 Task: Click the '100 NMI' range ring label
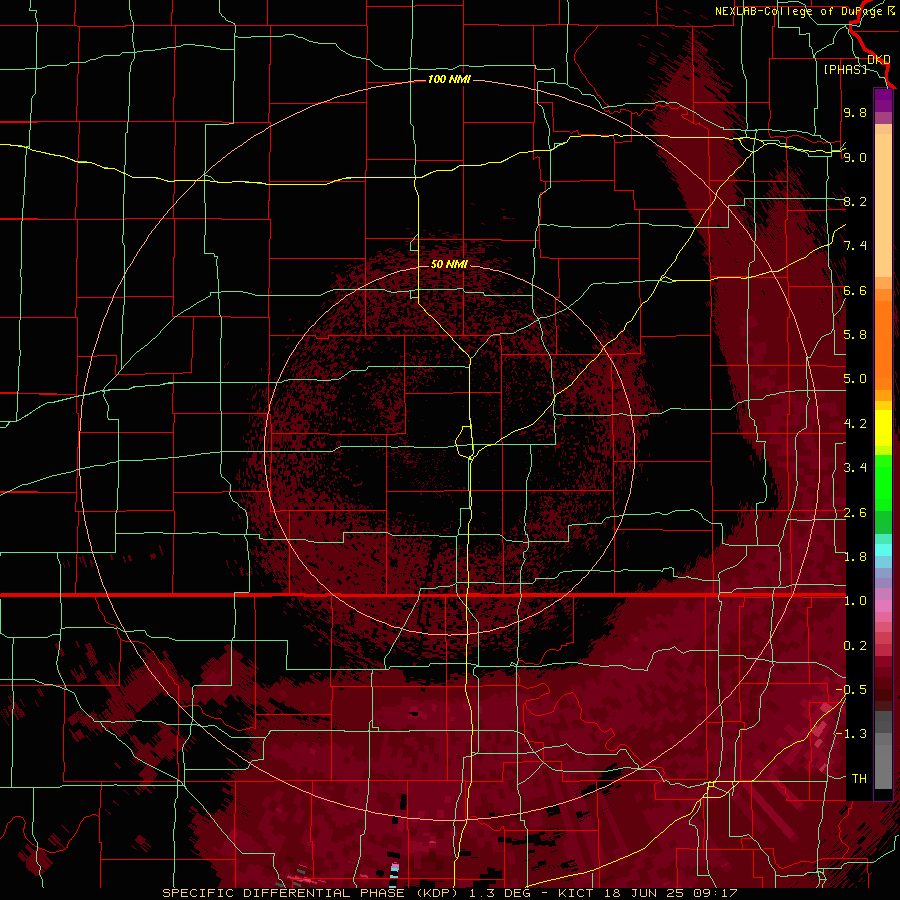(x=449, y=79)
